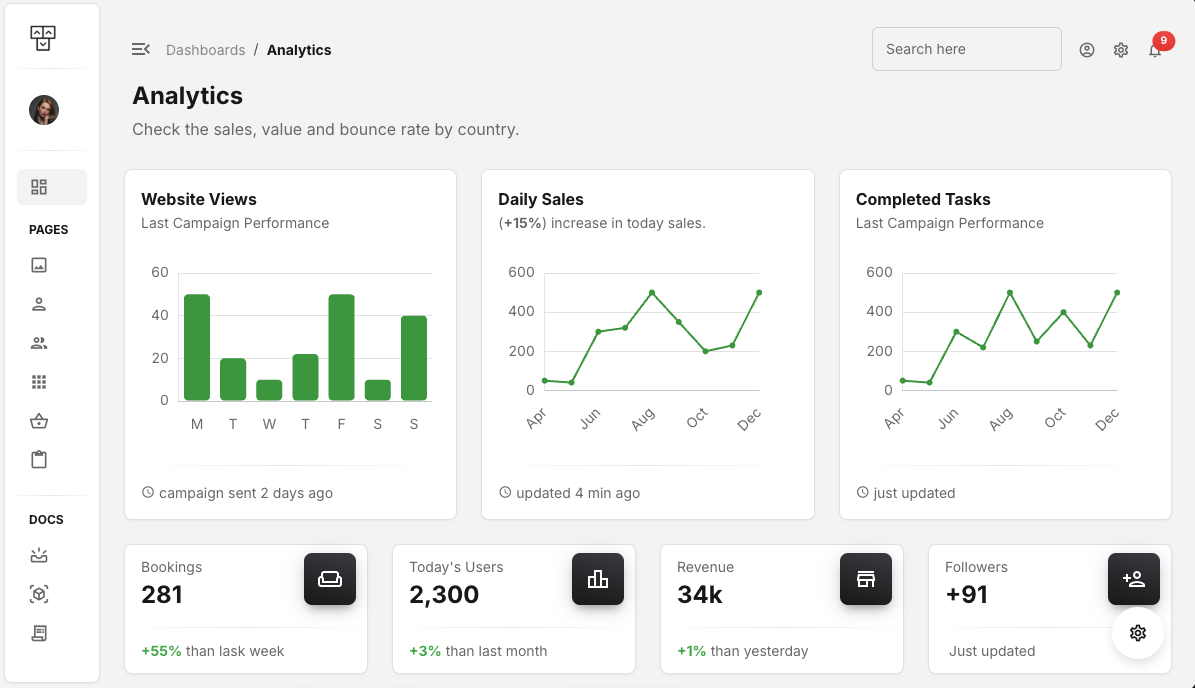The height and width of the screenshot is (688, 1195).
Task: Click the Analytics breadcrumb item
Action: (299, 50)
